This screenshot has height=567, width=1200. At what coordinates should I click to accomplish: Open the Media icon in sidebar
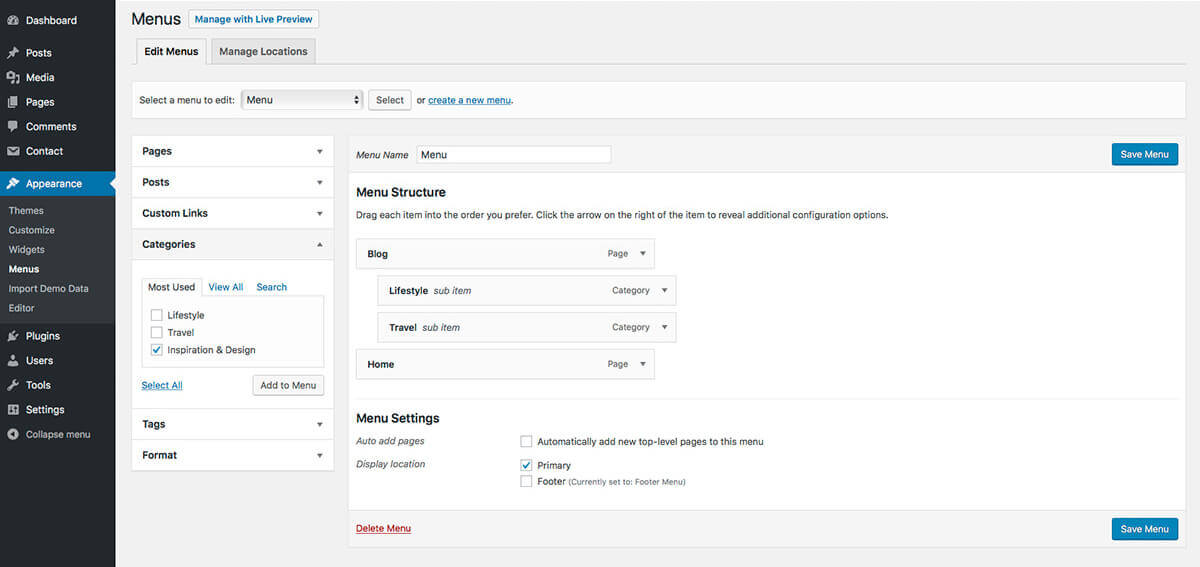click(x=13, y=77)
